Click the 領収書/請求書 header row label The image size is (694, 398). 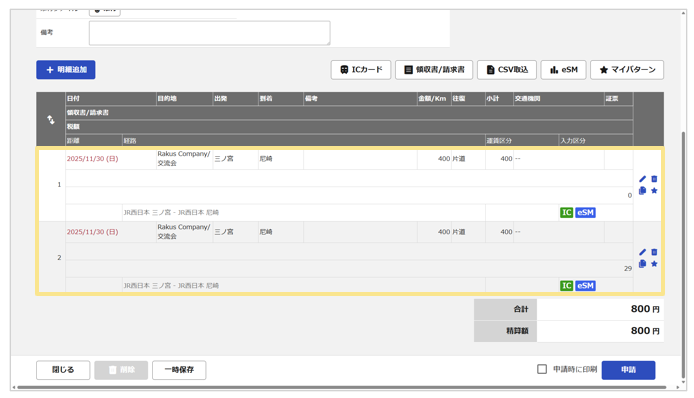pyautogui.click(x=88, y=112)
